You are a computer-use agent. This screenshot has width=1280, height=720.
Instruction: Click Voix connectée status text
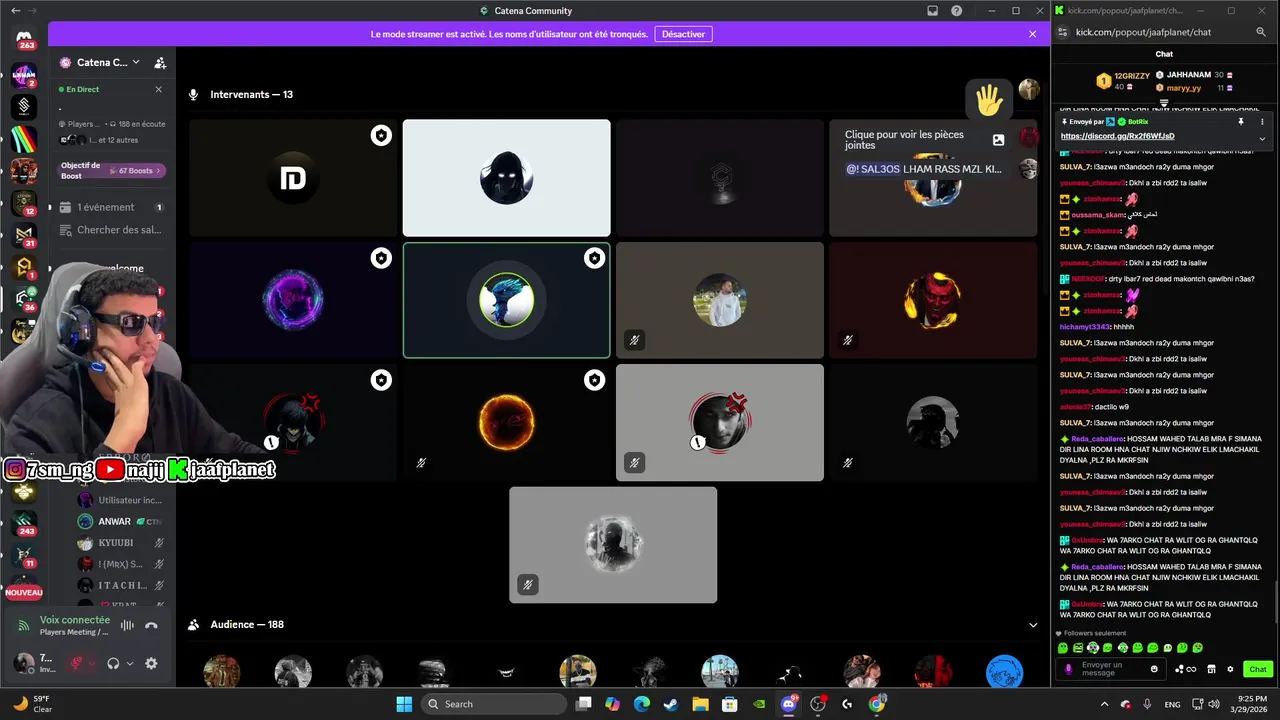click(x=75, y=620)
